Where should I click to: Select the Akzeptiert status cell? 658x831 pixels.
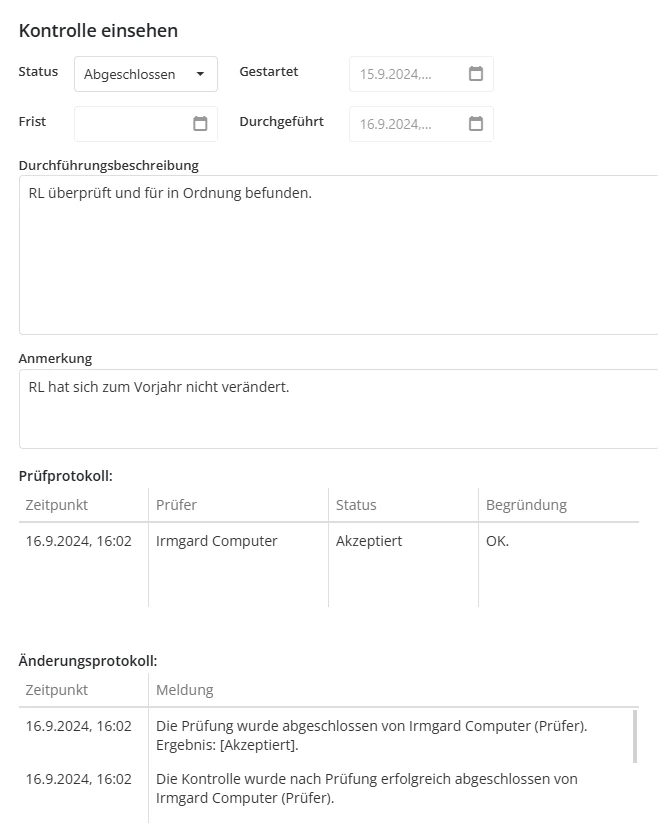point(369,541)
